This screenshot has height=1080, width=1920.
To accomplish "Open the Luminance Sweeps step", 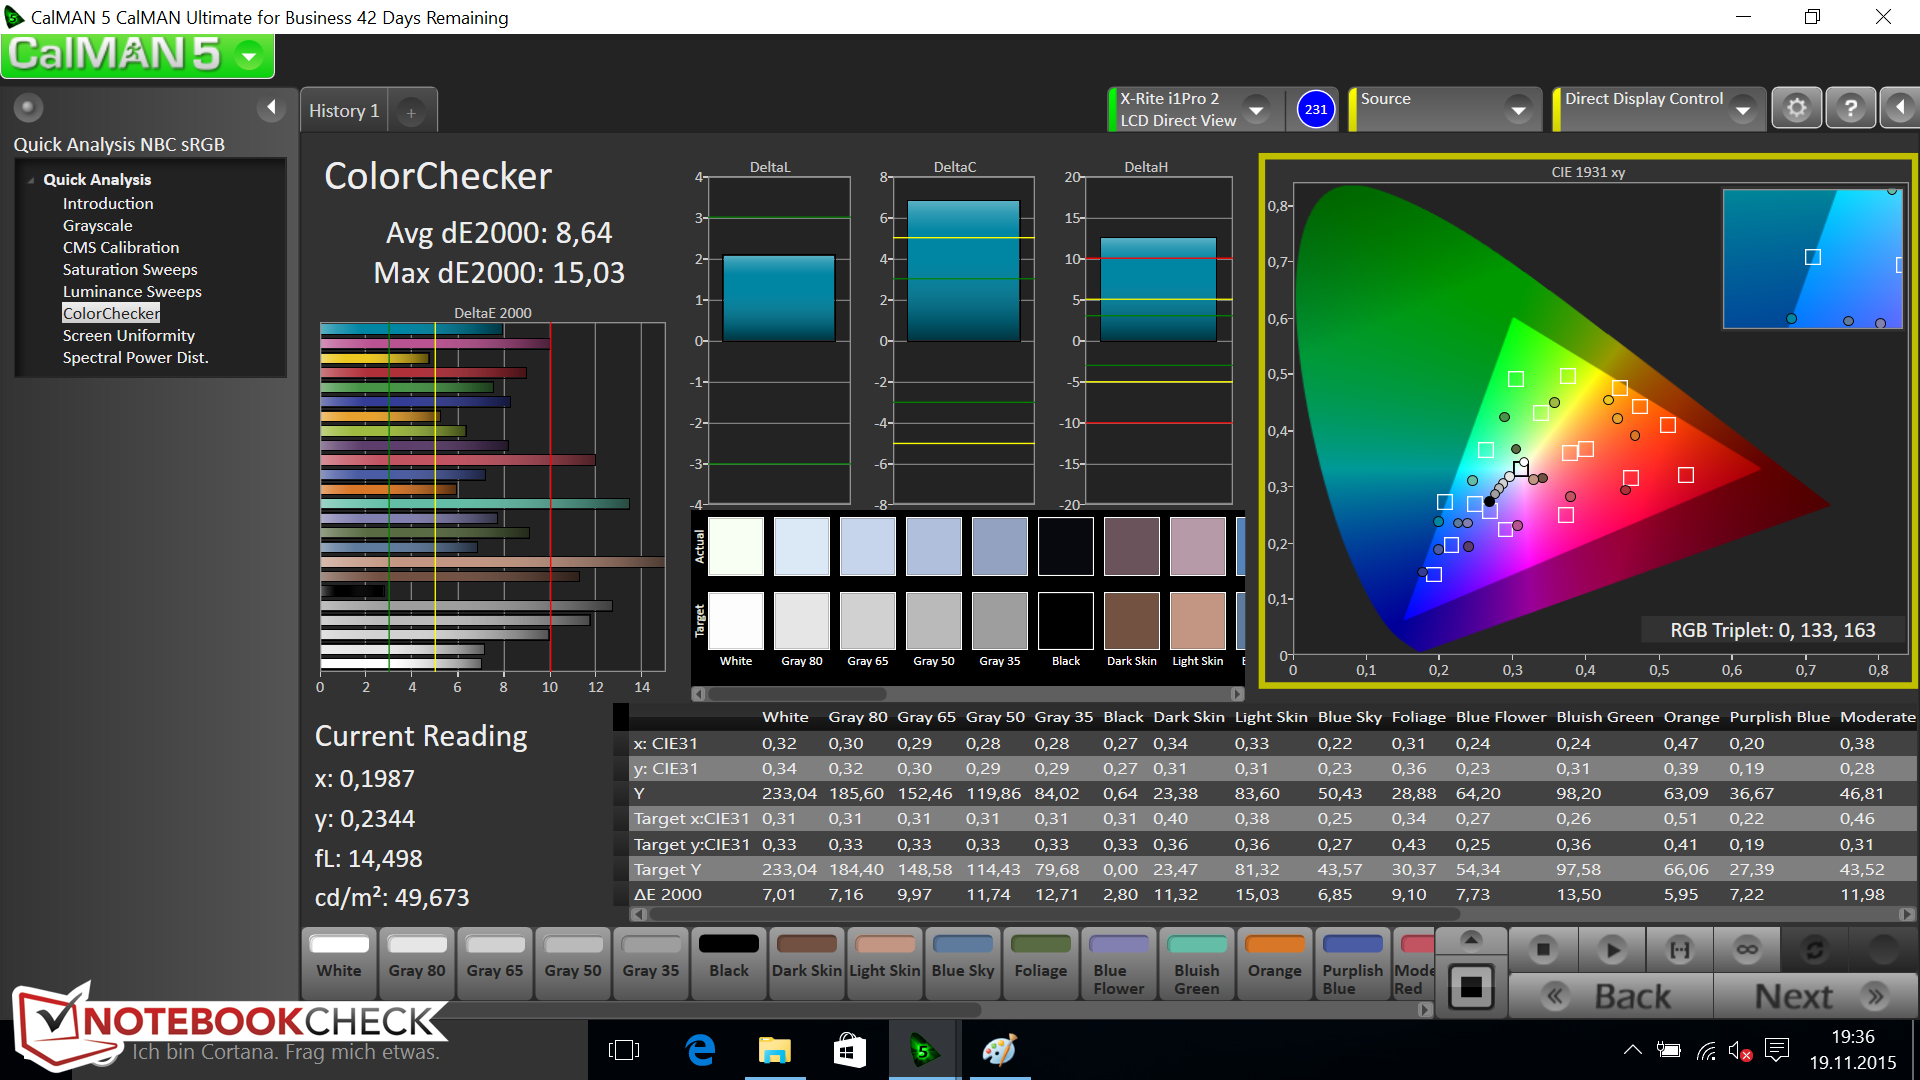I will [132, 291].
